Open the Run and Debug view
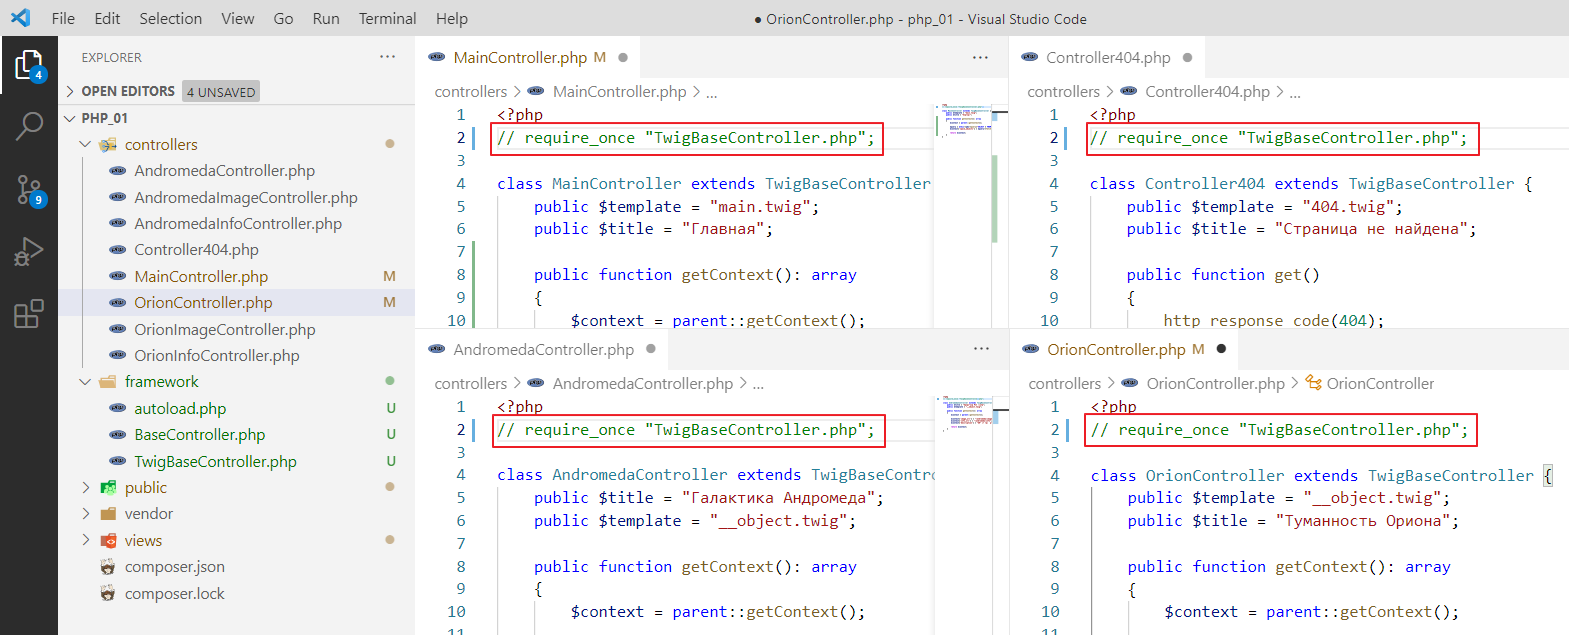 pos(29,252)
